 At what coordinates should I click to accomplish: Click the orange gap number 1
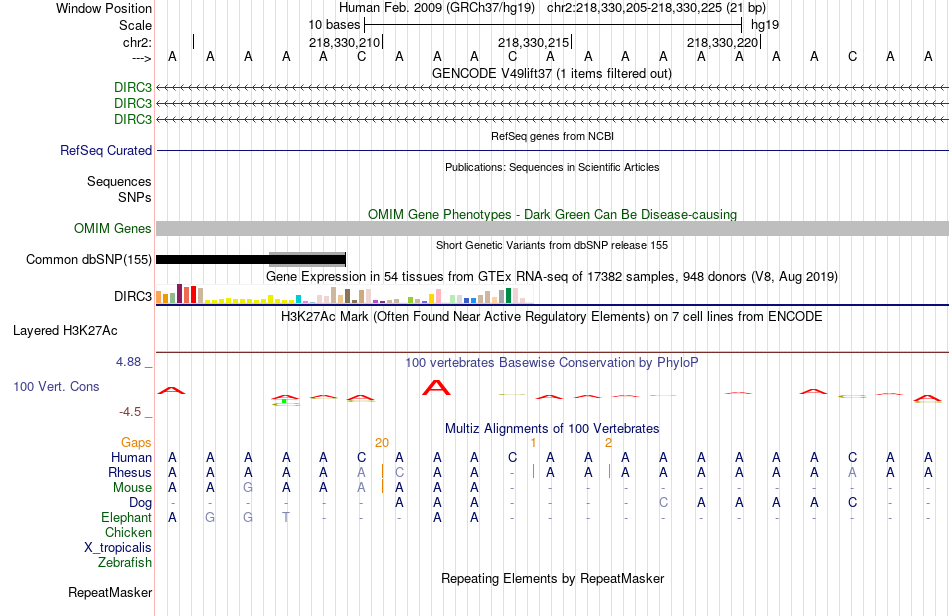[x=533, y=443]
